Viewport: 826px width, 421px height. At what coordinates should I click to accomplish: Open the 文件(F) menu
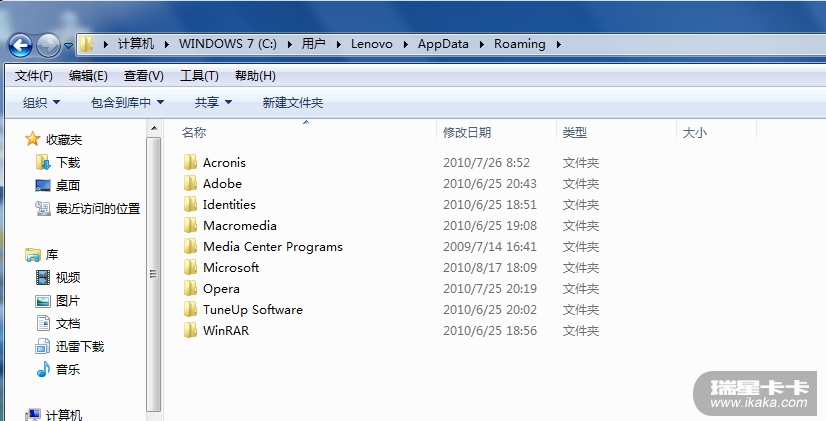point(34,76)
